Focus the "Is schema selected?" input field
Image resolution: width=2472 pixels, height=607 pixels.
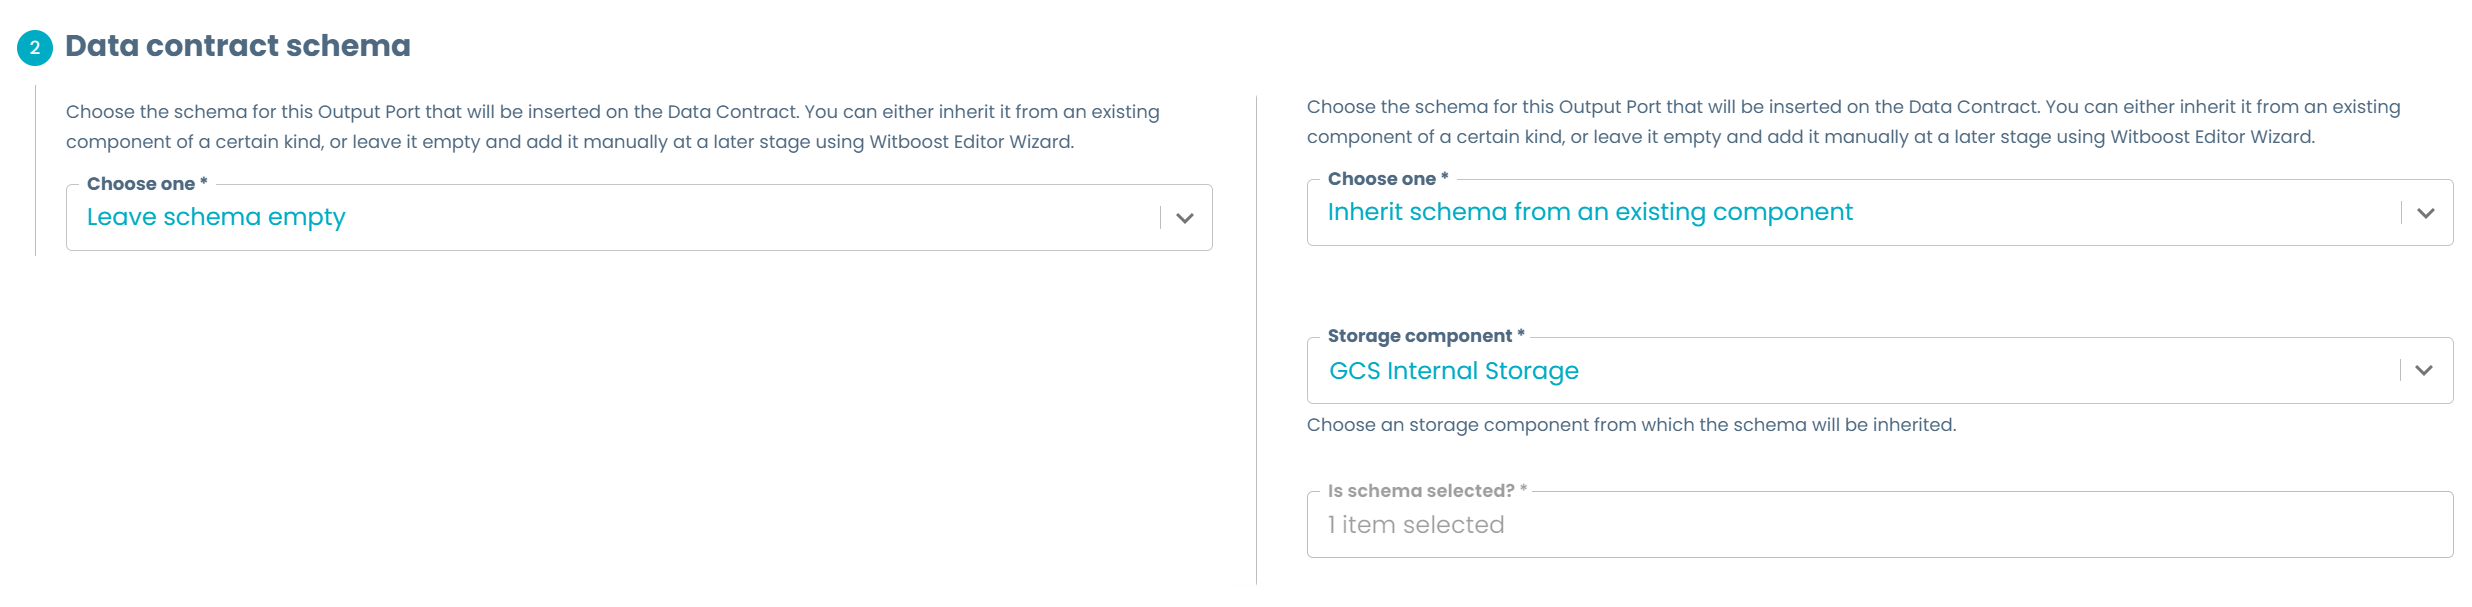(1878, 525)
